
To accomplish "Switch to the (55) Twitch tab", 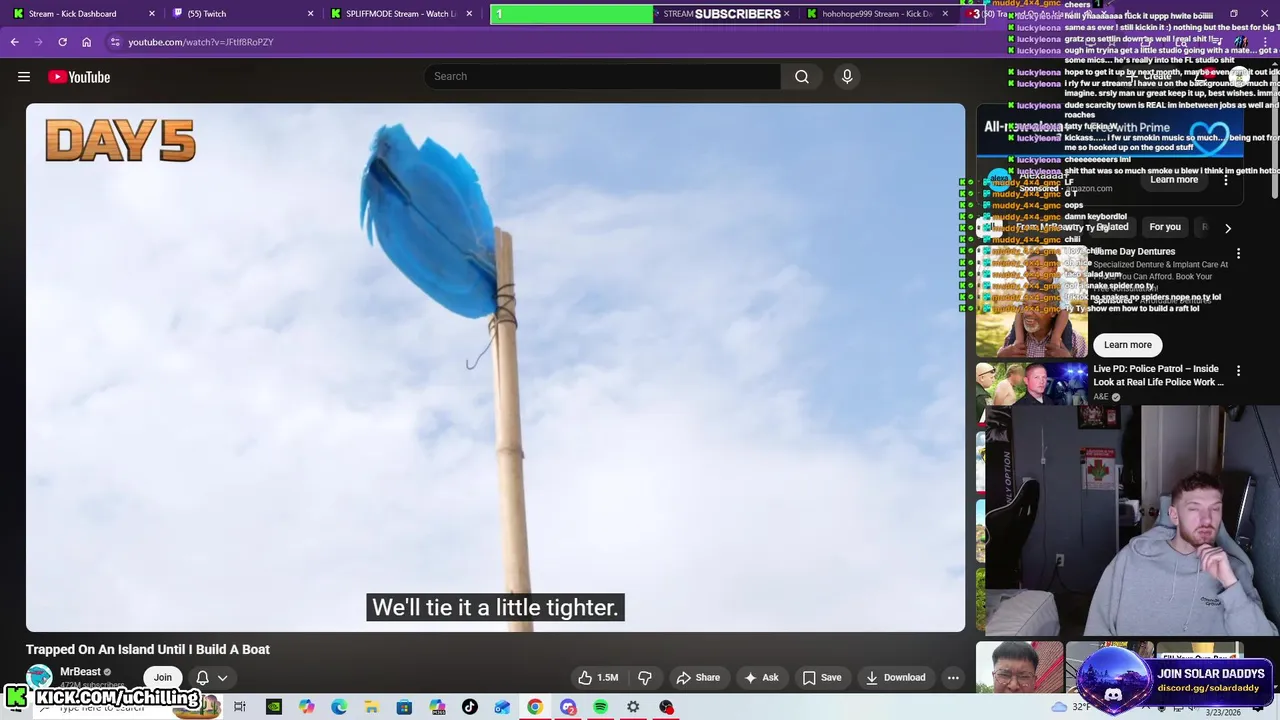I will click(x=207, y=14).
